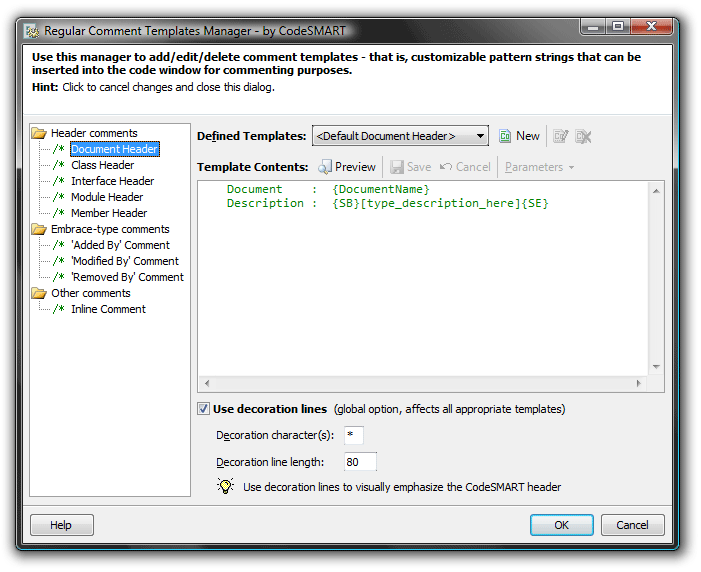Click the Header comments folder icon
The height and width of the screenshot is (572, 701).
click(39, 133)
